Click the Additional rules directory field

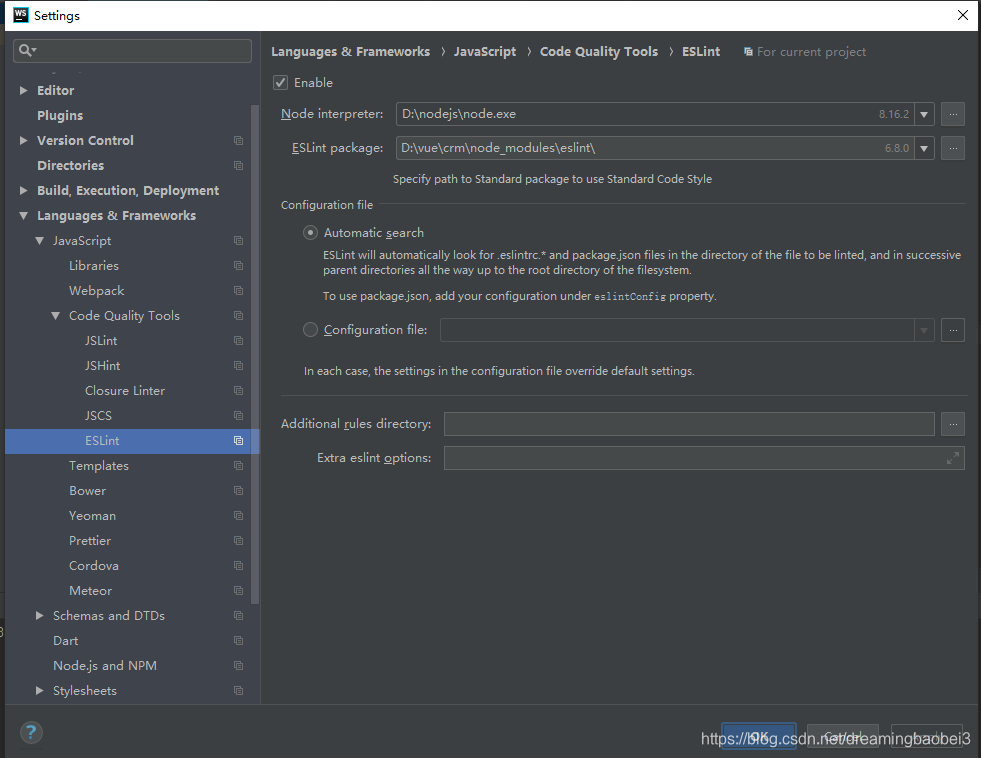tap(689, 423)
